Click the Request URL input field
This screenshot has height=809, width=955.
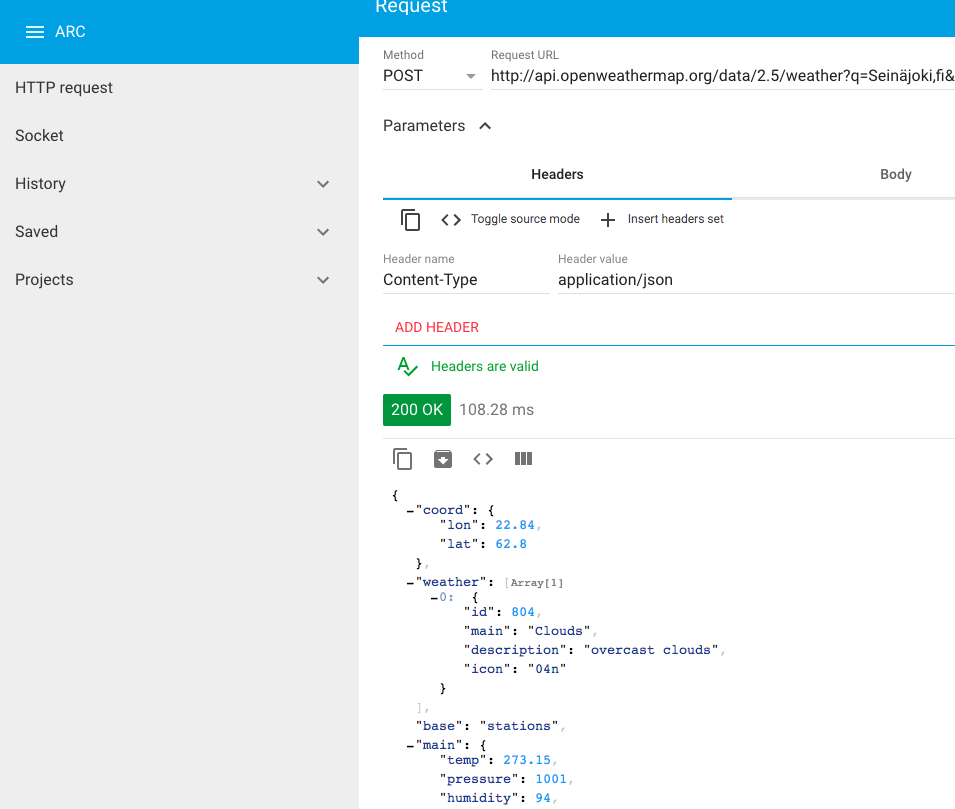[x=720, y=76]
